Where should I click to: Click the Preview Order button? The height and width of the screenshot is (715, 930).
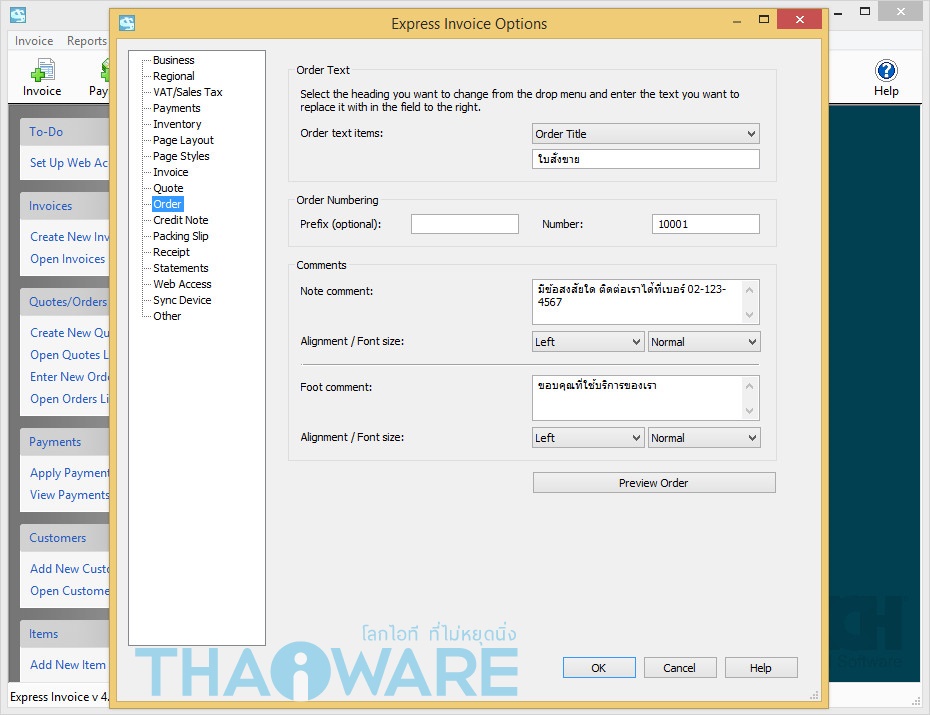click(x=654, y=483)
